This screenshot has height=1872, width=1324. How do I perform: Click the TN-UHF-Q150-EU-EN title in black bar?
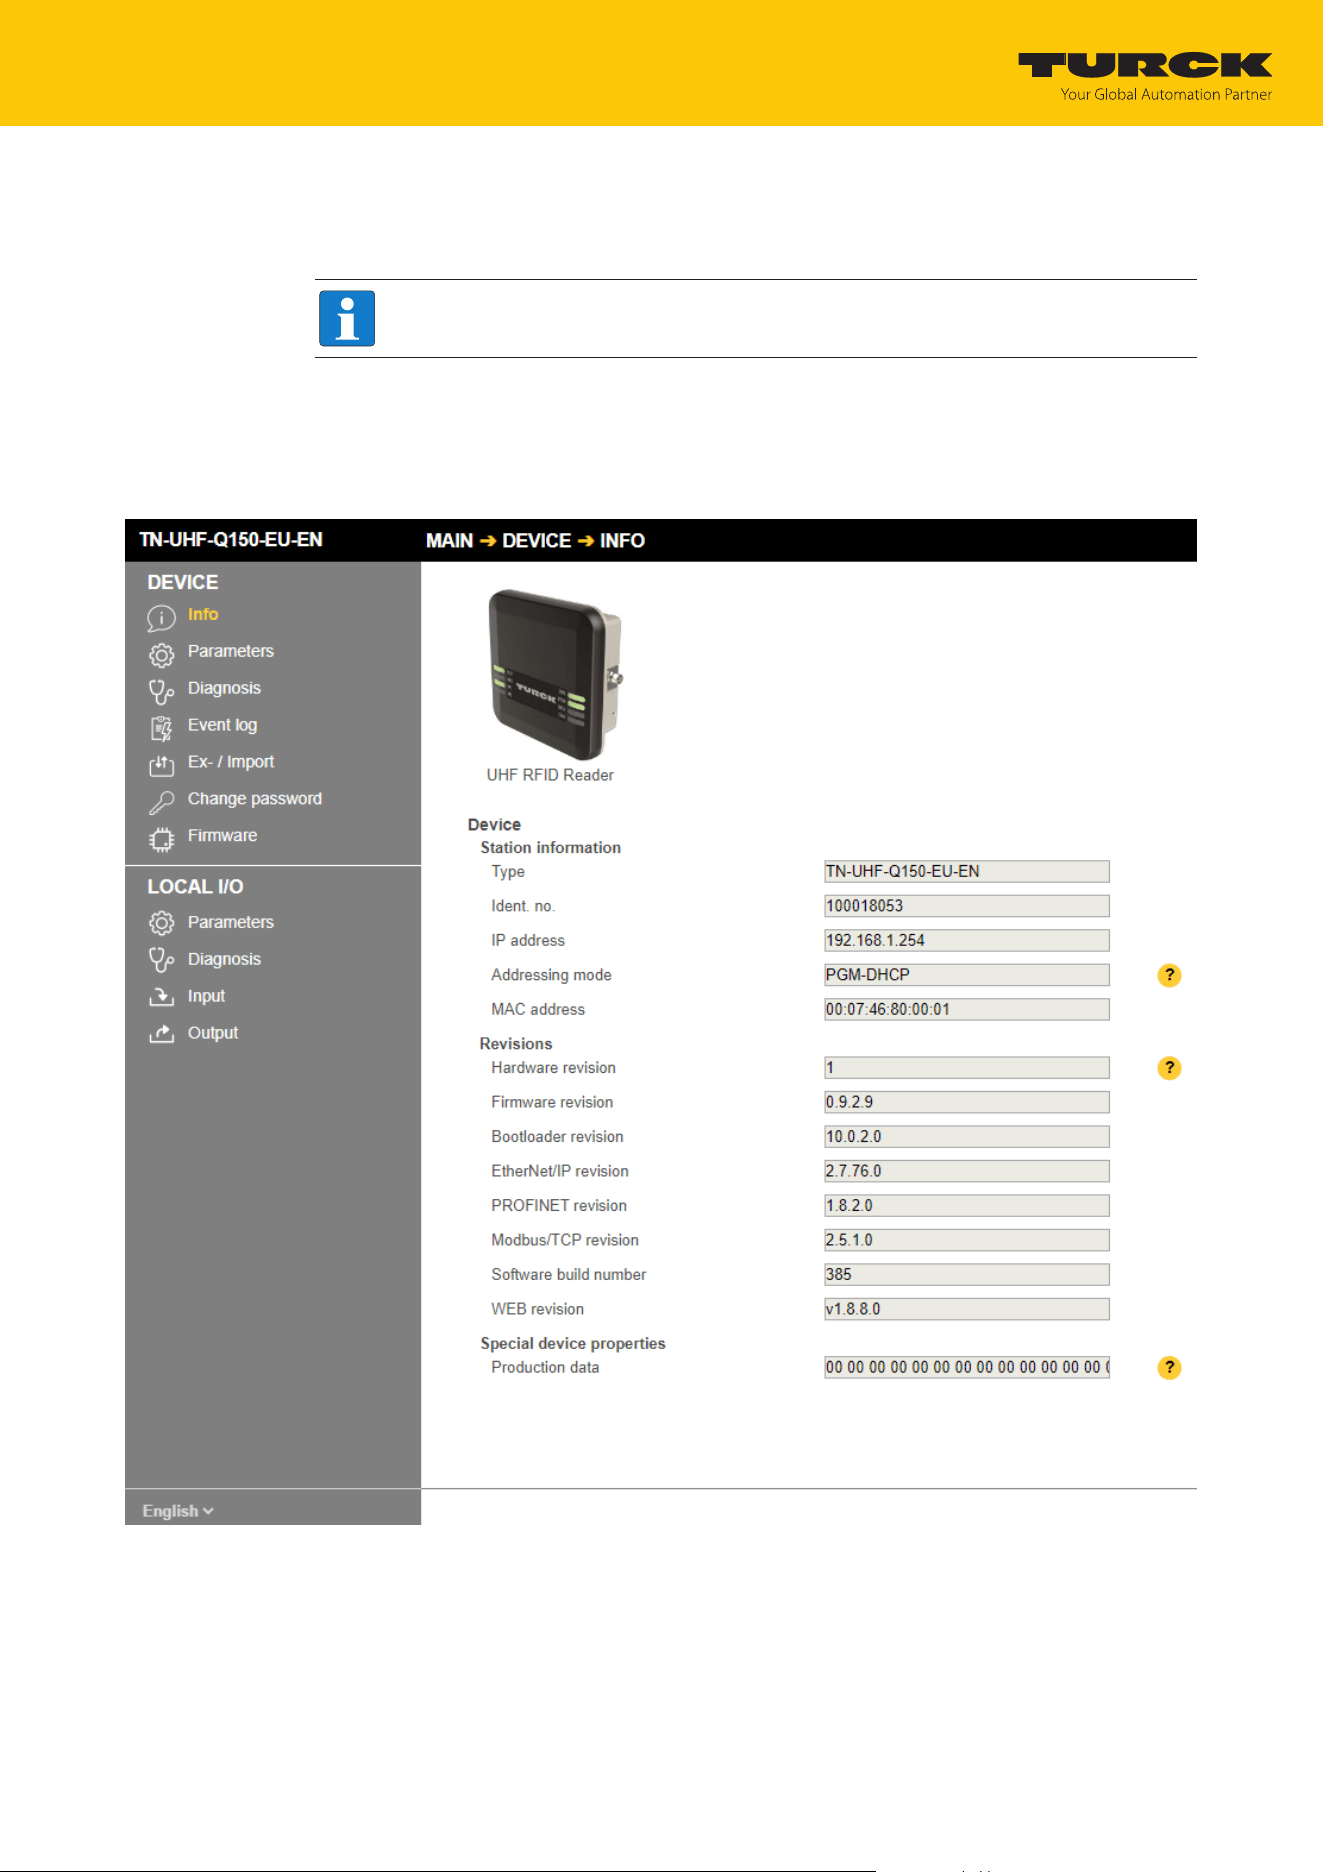click(231, 540)
